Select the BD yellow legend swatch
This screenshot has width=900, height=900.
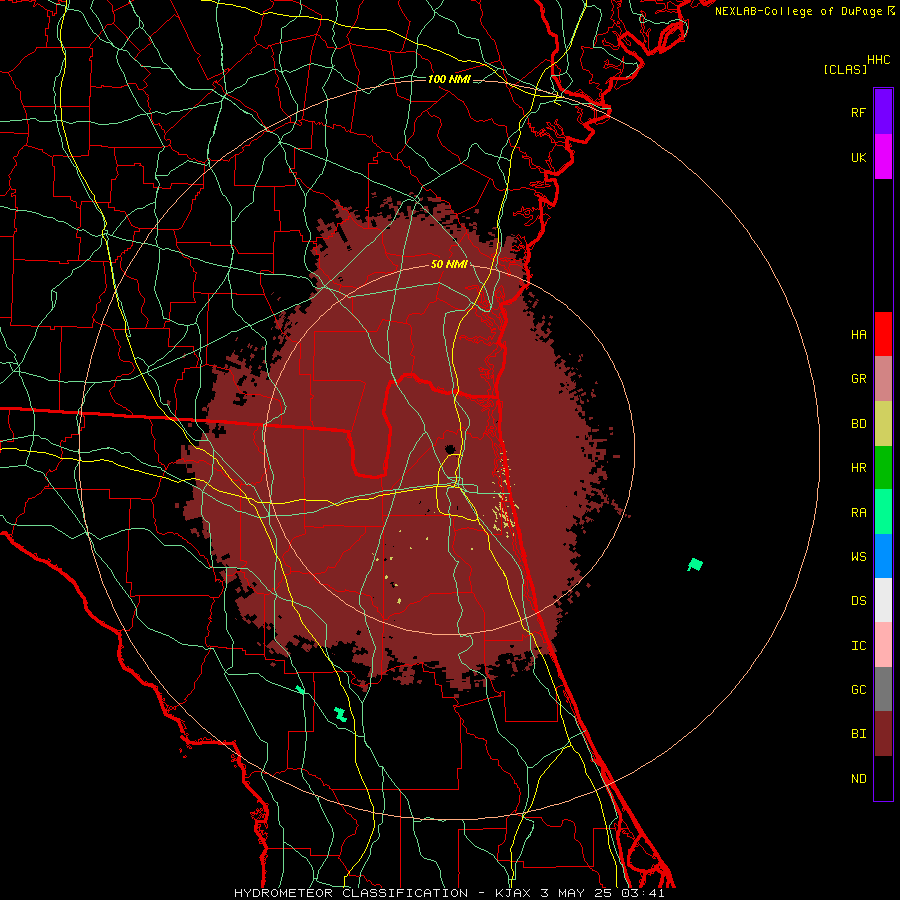(883, 424)
